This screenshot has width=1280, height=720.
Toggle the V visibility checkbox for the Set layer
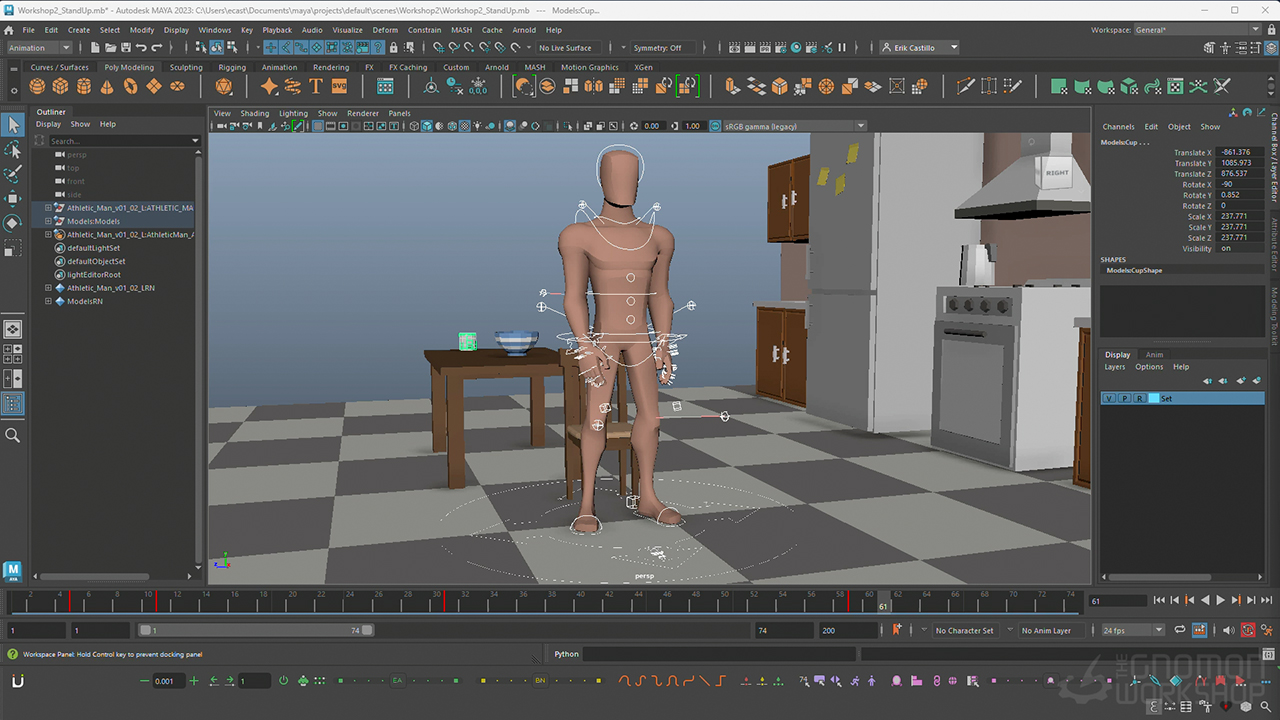(1107, 398)
